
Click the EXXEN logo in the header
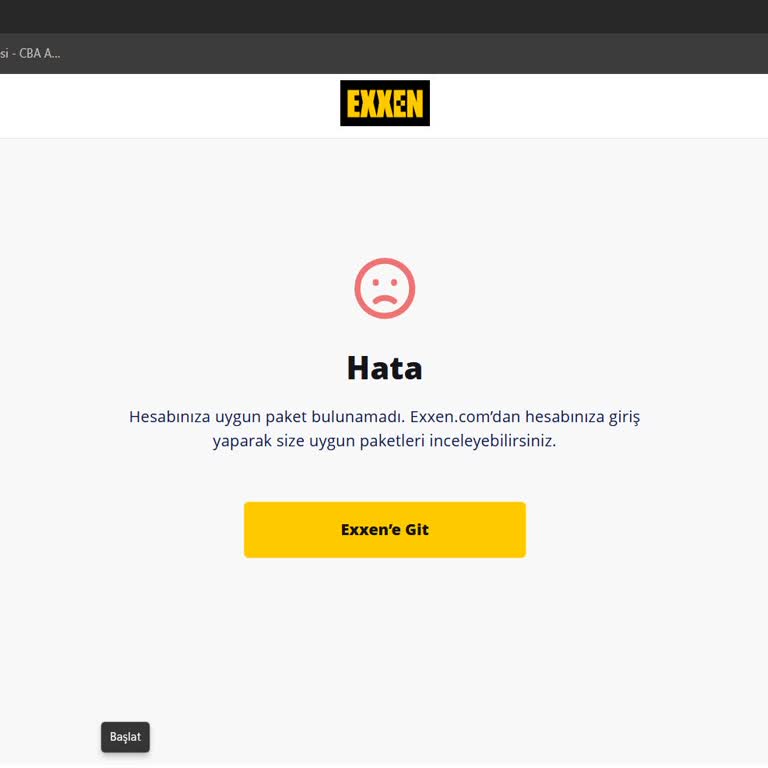(x=384, y=103)
